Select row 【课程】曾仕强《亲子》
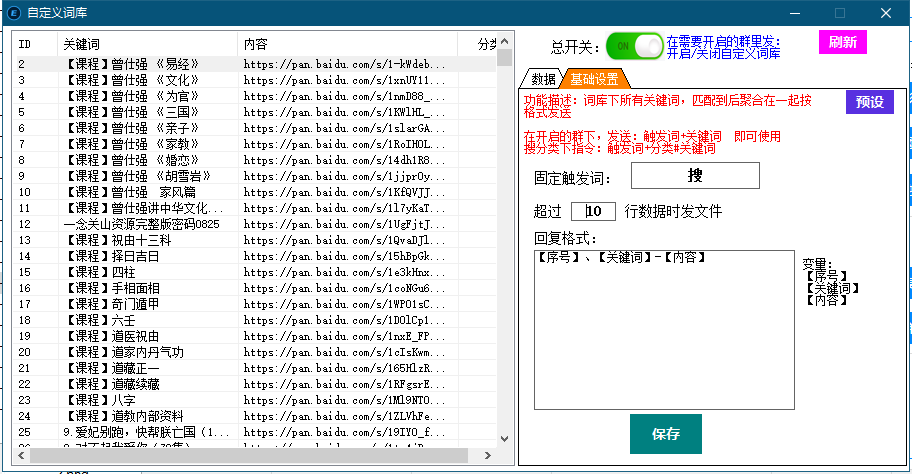Screen dimensions: 912x474 click(x=255, y=128)
